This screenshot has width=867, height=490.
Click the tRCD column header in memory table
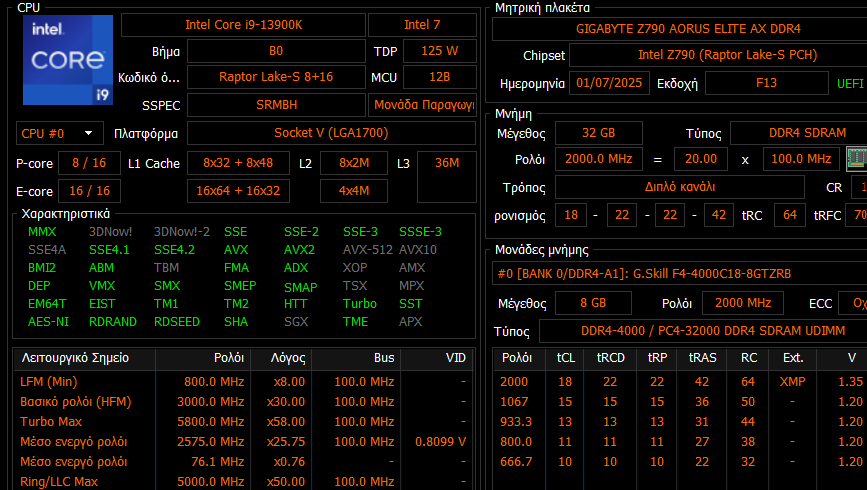tap(610, 358)
